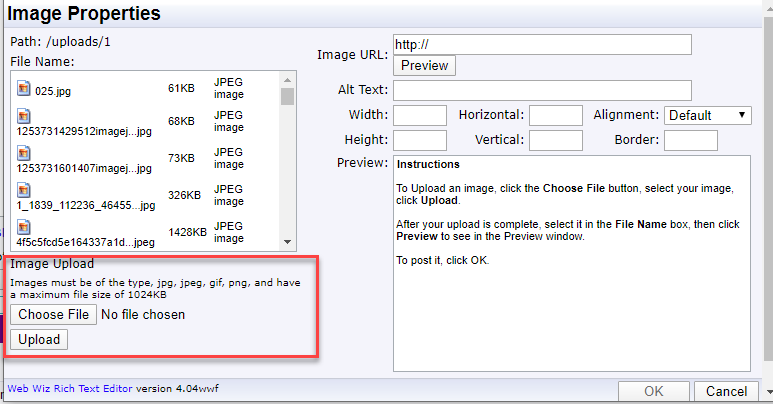
Task: Click the OK button
Action: coord(654,391)
